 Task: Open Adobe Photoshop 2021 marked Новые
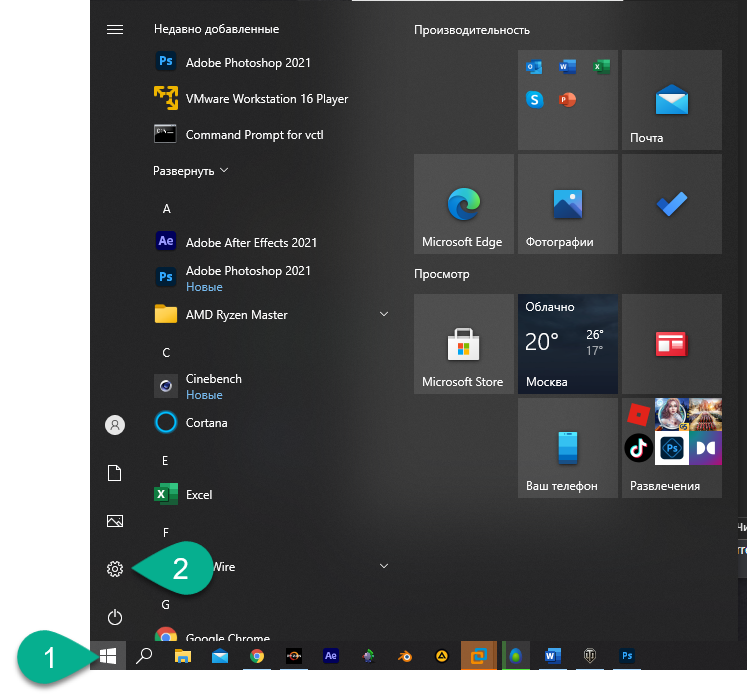click(232, 278)
